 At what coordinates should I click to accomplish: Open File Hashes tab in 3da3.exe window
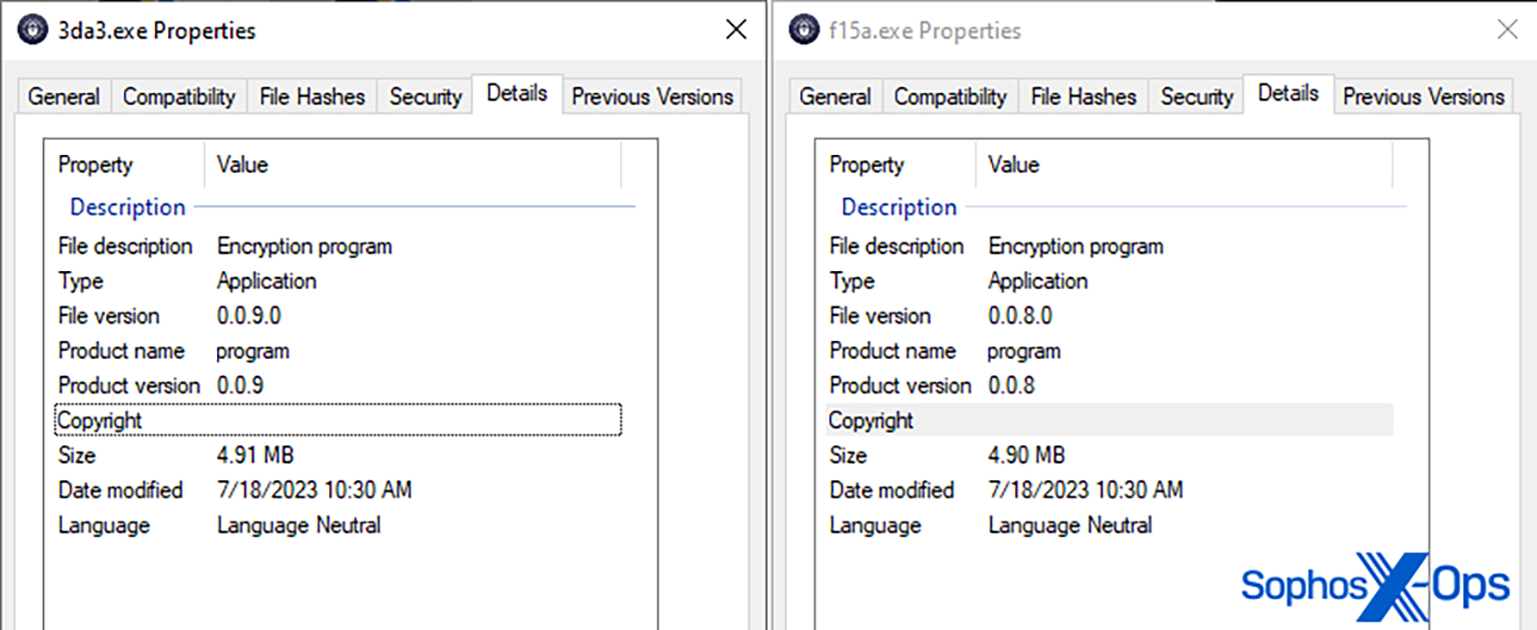(x=312, y=97)
